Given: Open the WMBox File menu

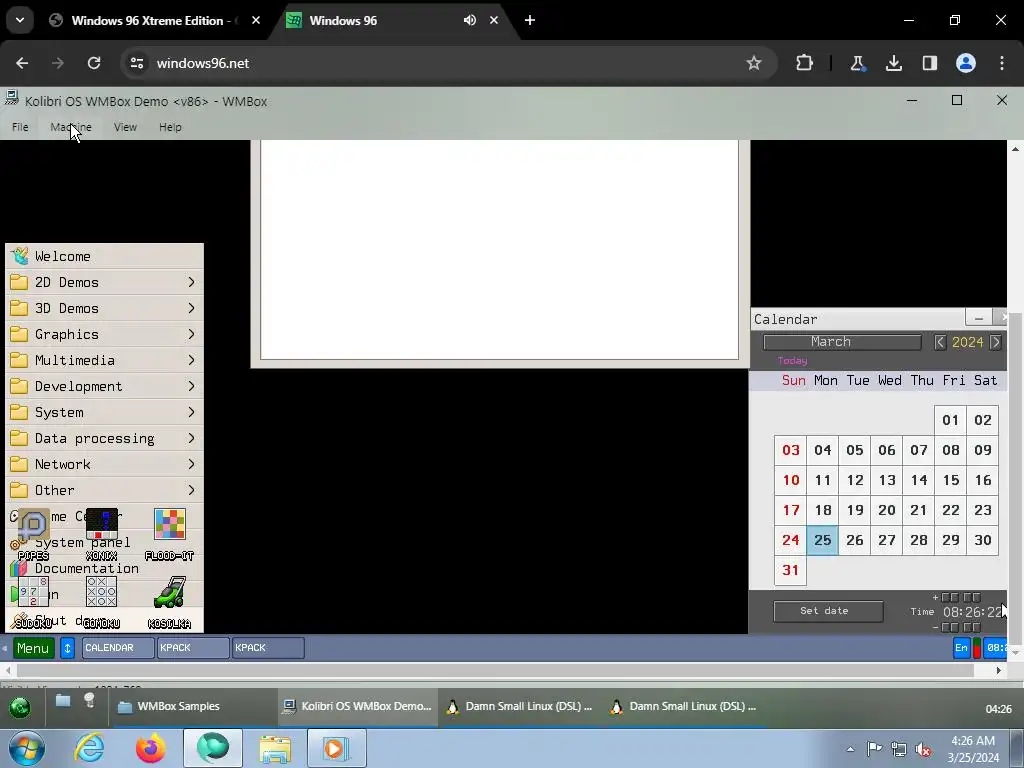Looking at the screenshot, I should [x=20, y=127].
